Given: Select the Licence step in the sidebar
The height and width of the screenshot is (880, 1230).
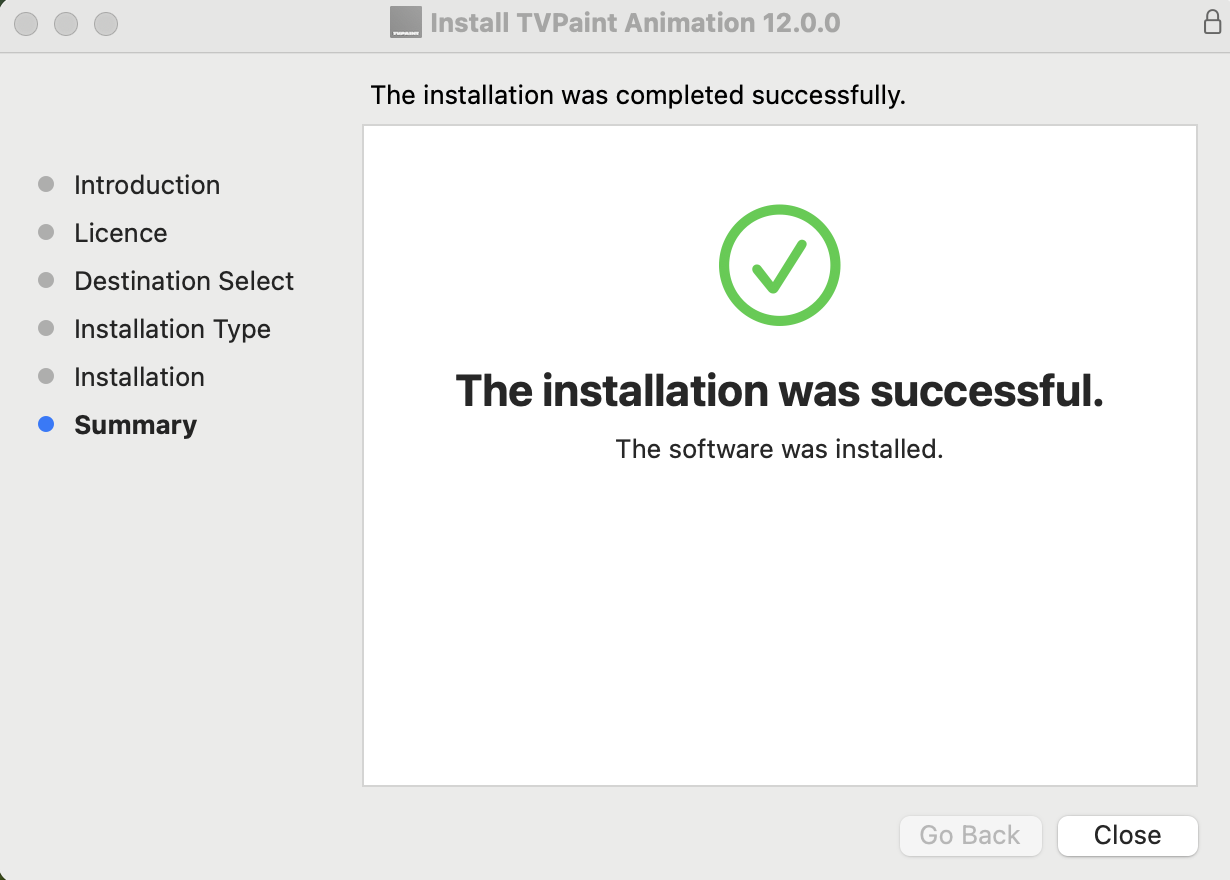Looking at the screenshot, I should [x=120, y=232].
